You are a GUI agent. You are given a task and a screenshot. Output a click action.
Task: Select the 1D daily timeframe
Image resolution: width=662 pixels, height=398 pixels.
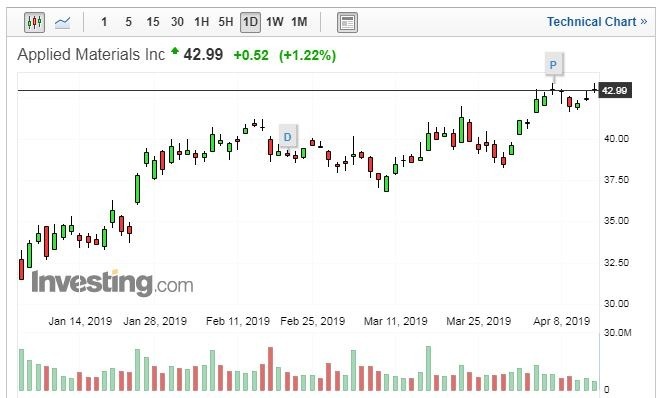coord(250,22)
